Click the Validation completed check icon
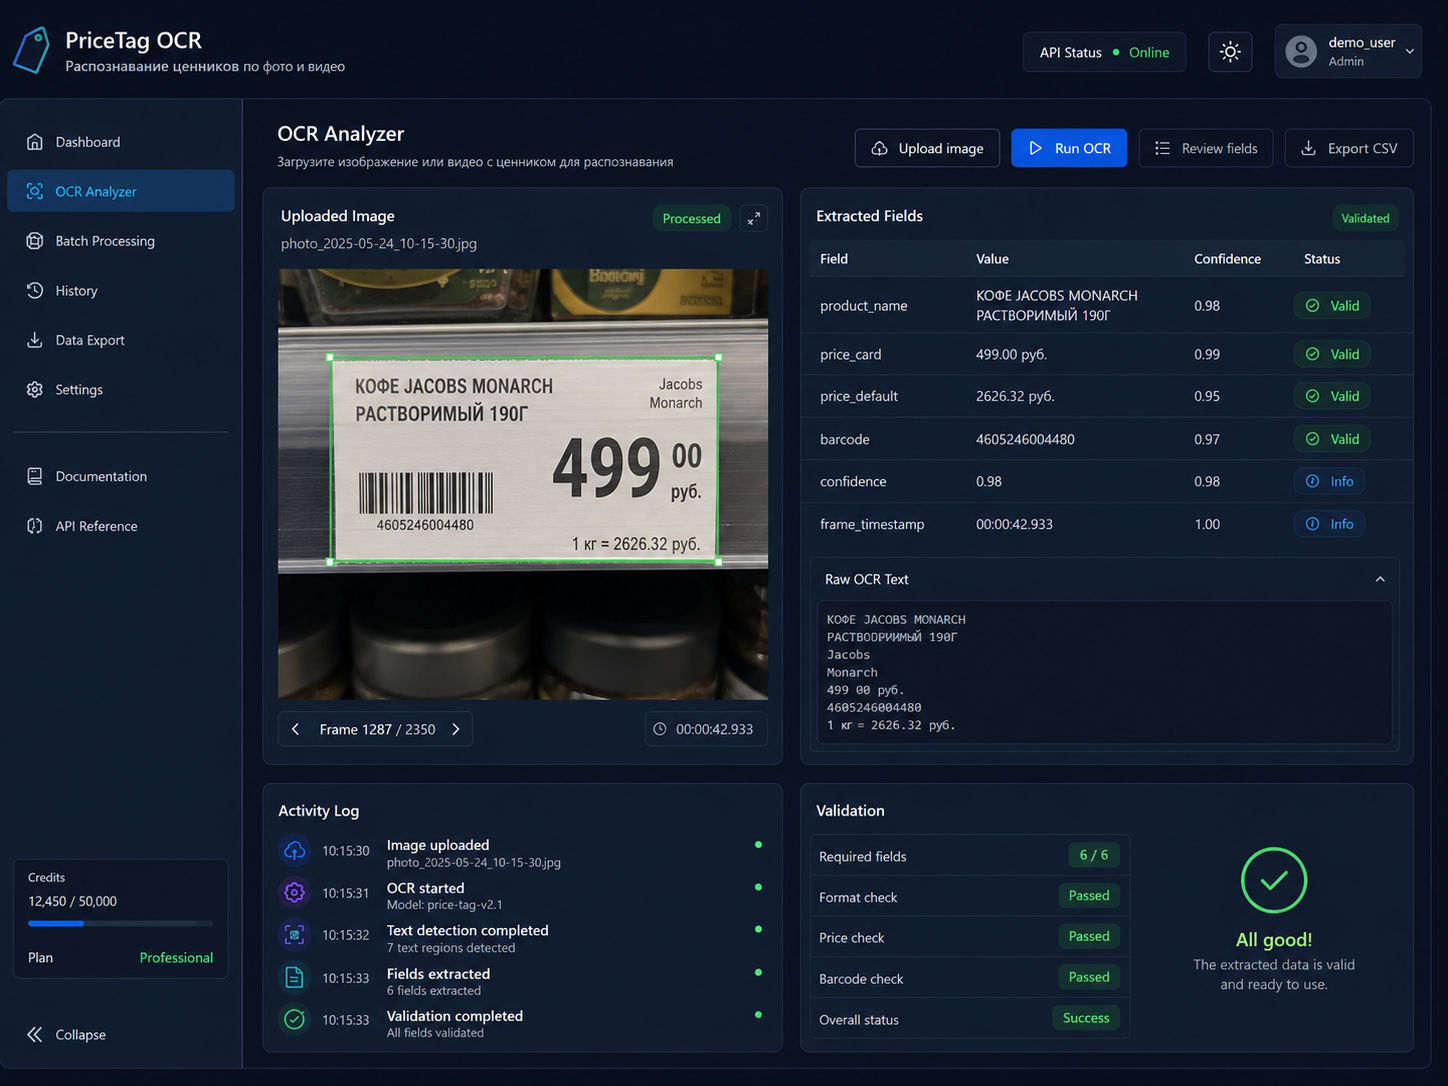The height and width of the screenshot is (1086, 1448). point(294,1019)
